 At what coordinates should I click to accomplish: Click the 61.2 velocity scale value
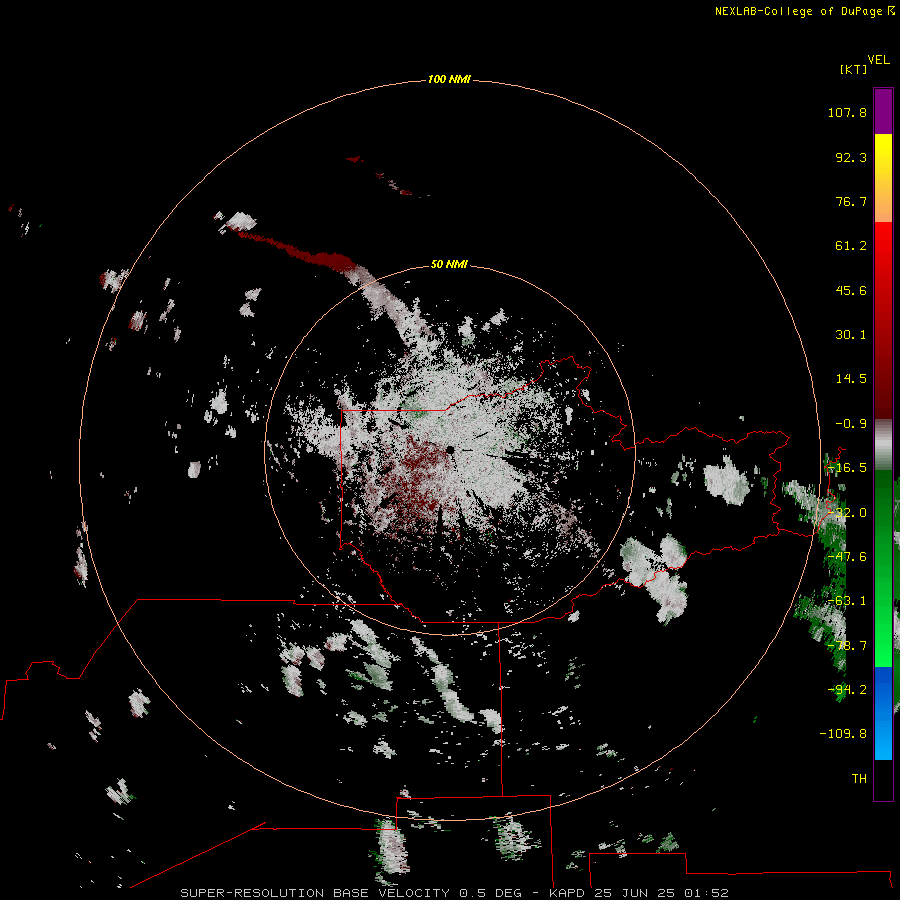[851, 246]
